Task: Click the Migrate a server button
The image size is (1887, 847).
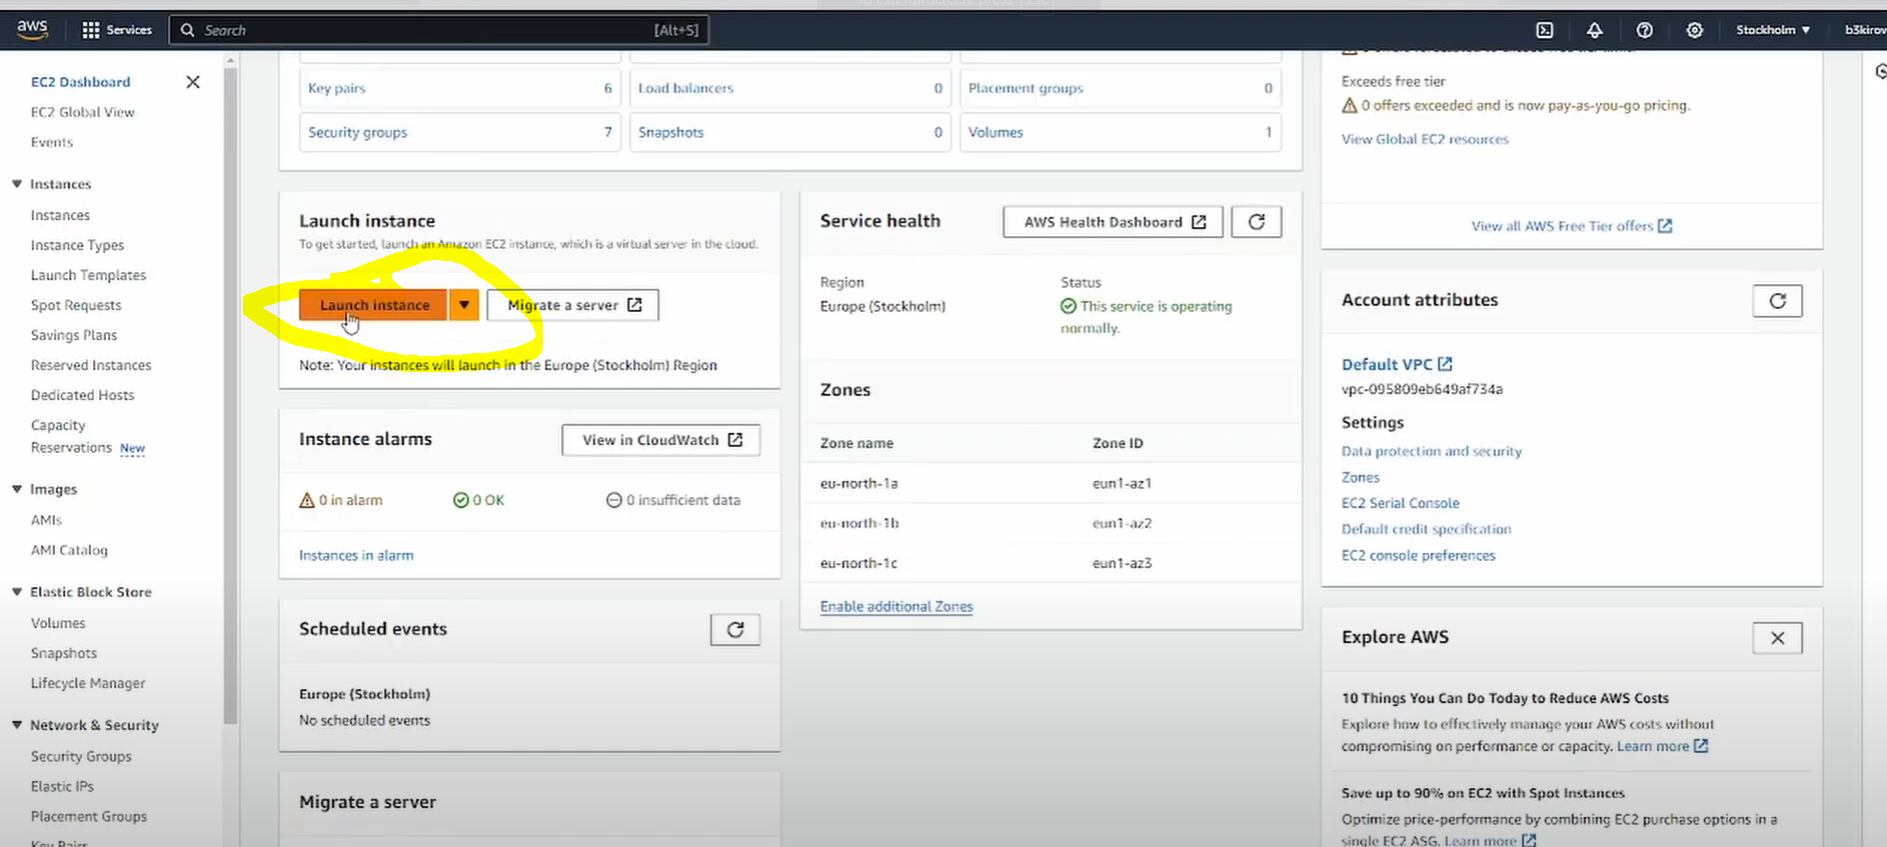Action: [573, 305]
